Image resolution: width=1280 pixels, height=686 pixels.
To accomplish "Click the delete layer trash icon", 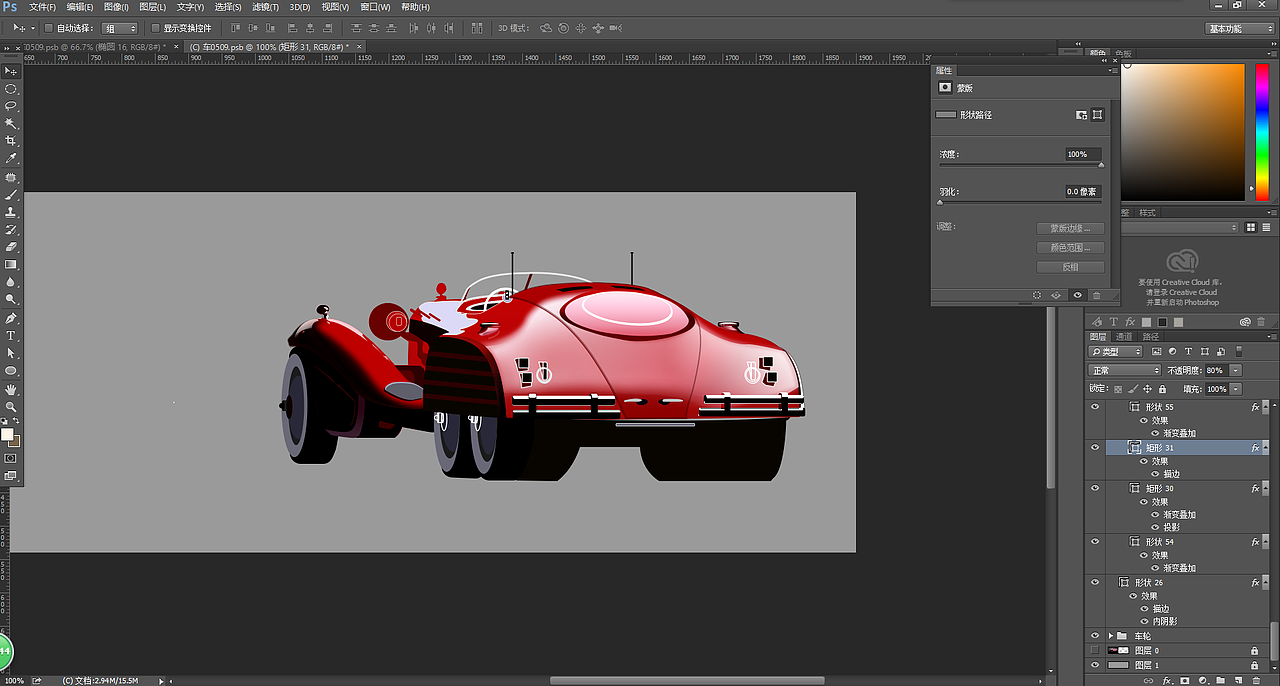I will (x=1256, y=680).
